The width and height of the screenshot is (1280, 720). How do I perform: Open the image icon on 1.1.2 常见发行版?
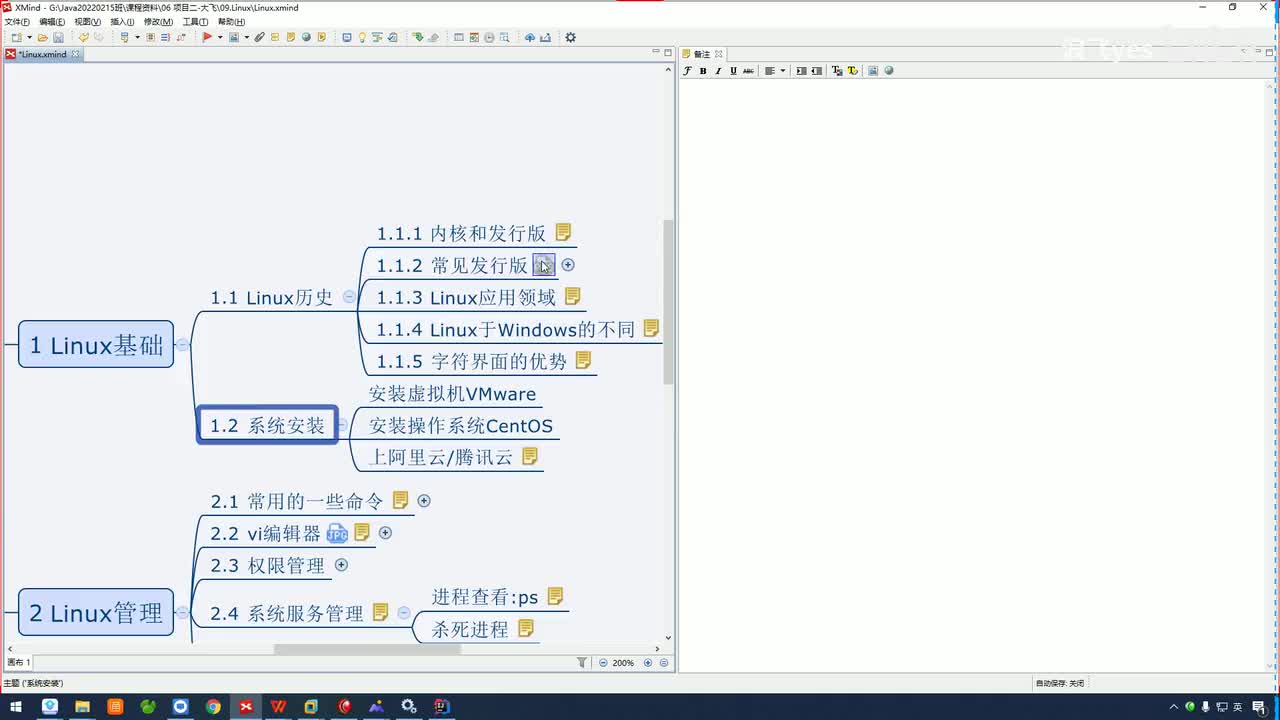coord(543,264)
